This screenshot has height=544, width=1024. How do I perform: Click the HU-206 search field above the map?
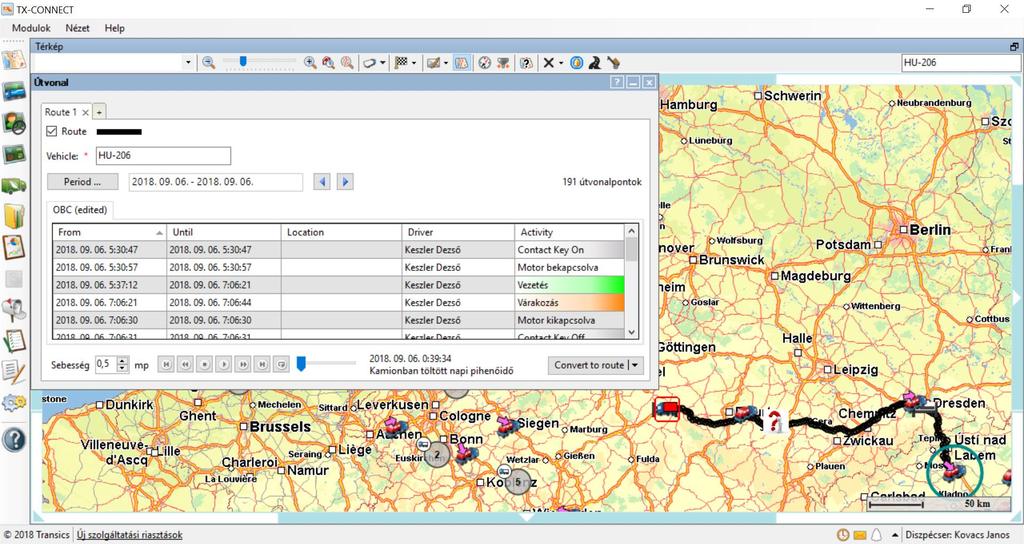(961, 63)
